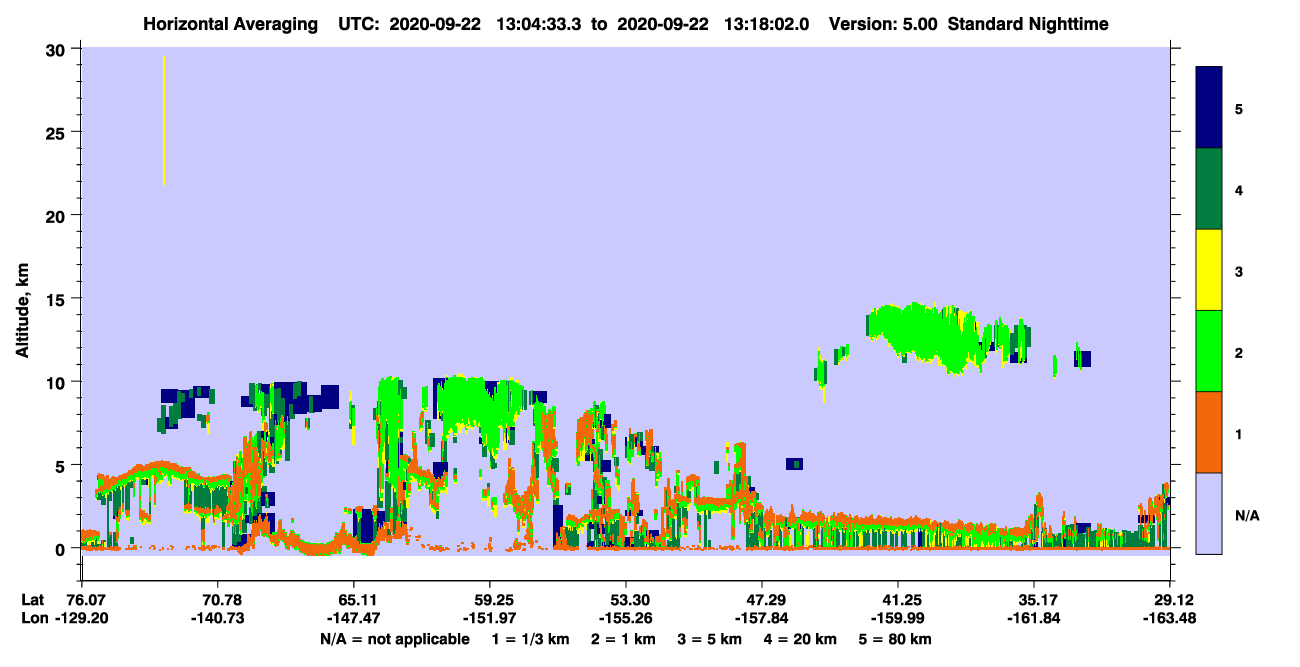This screenshot has height=667, width=1300.
Task: Click the 'Lon' row label
Action: pyautogui.click(x=33, y=619)
